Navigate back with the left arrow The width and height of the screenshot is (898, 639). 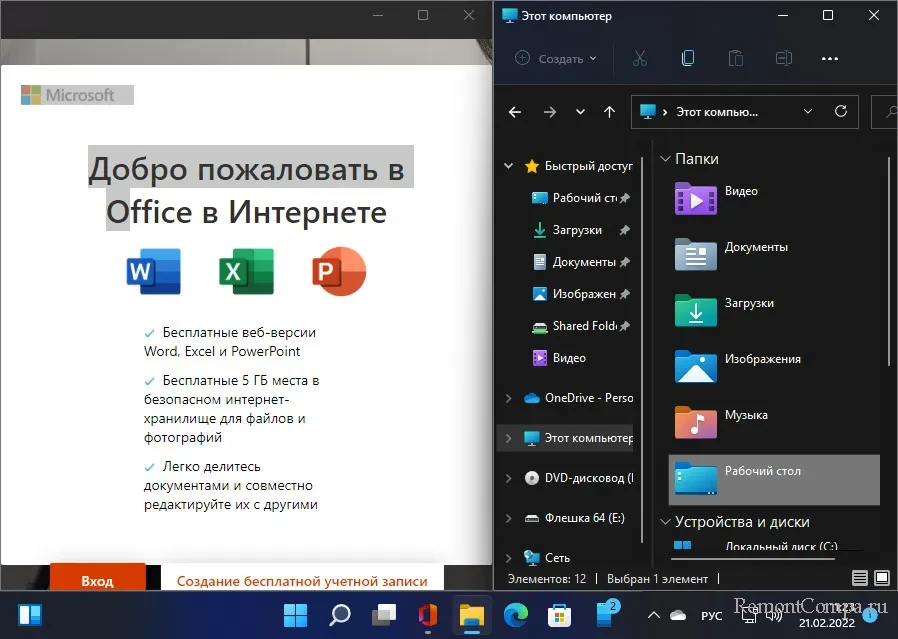click(515, 112)
